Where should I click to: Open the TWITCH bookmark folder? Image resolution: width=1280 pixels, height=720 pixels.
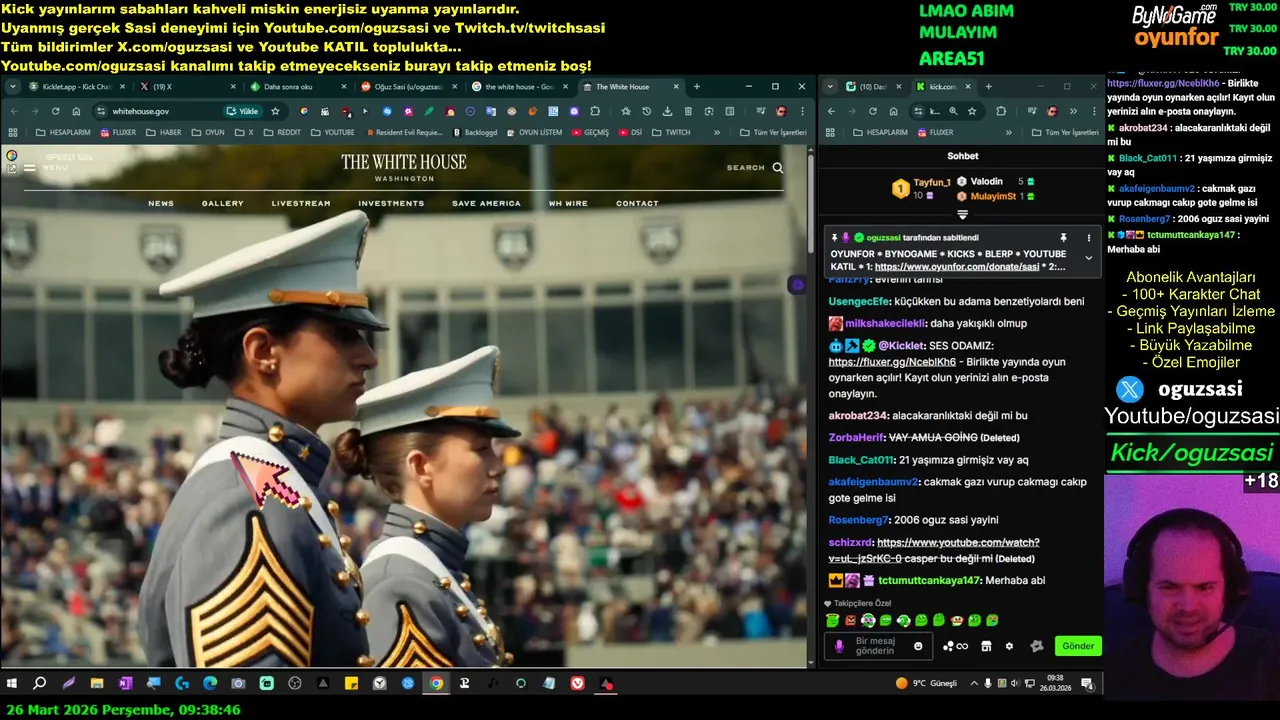(x=671, y=132)
